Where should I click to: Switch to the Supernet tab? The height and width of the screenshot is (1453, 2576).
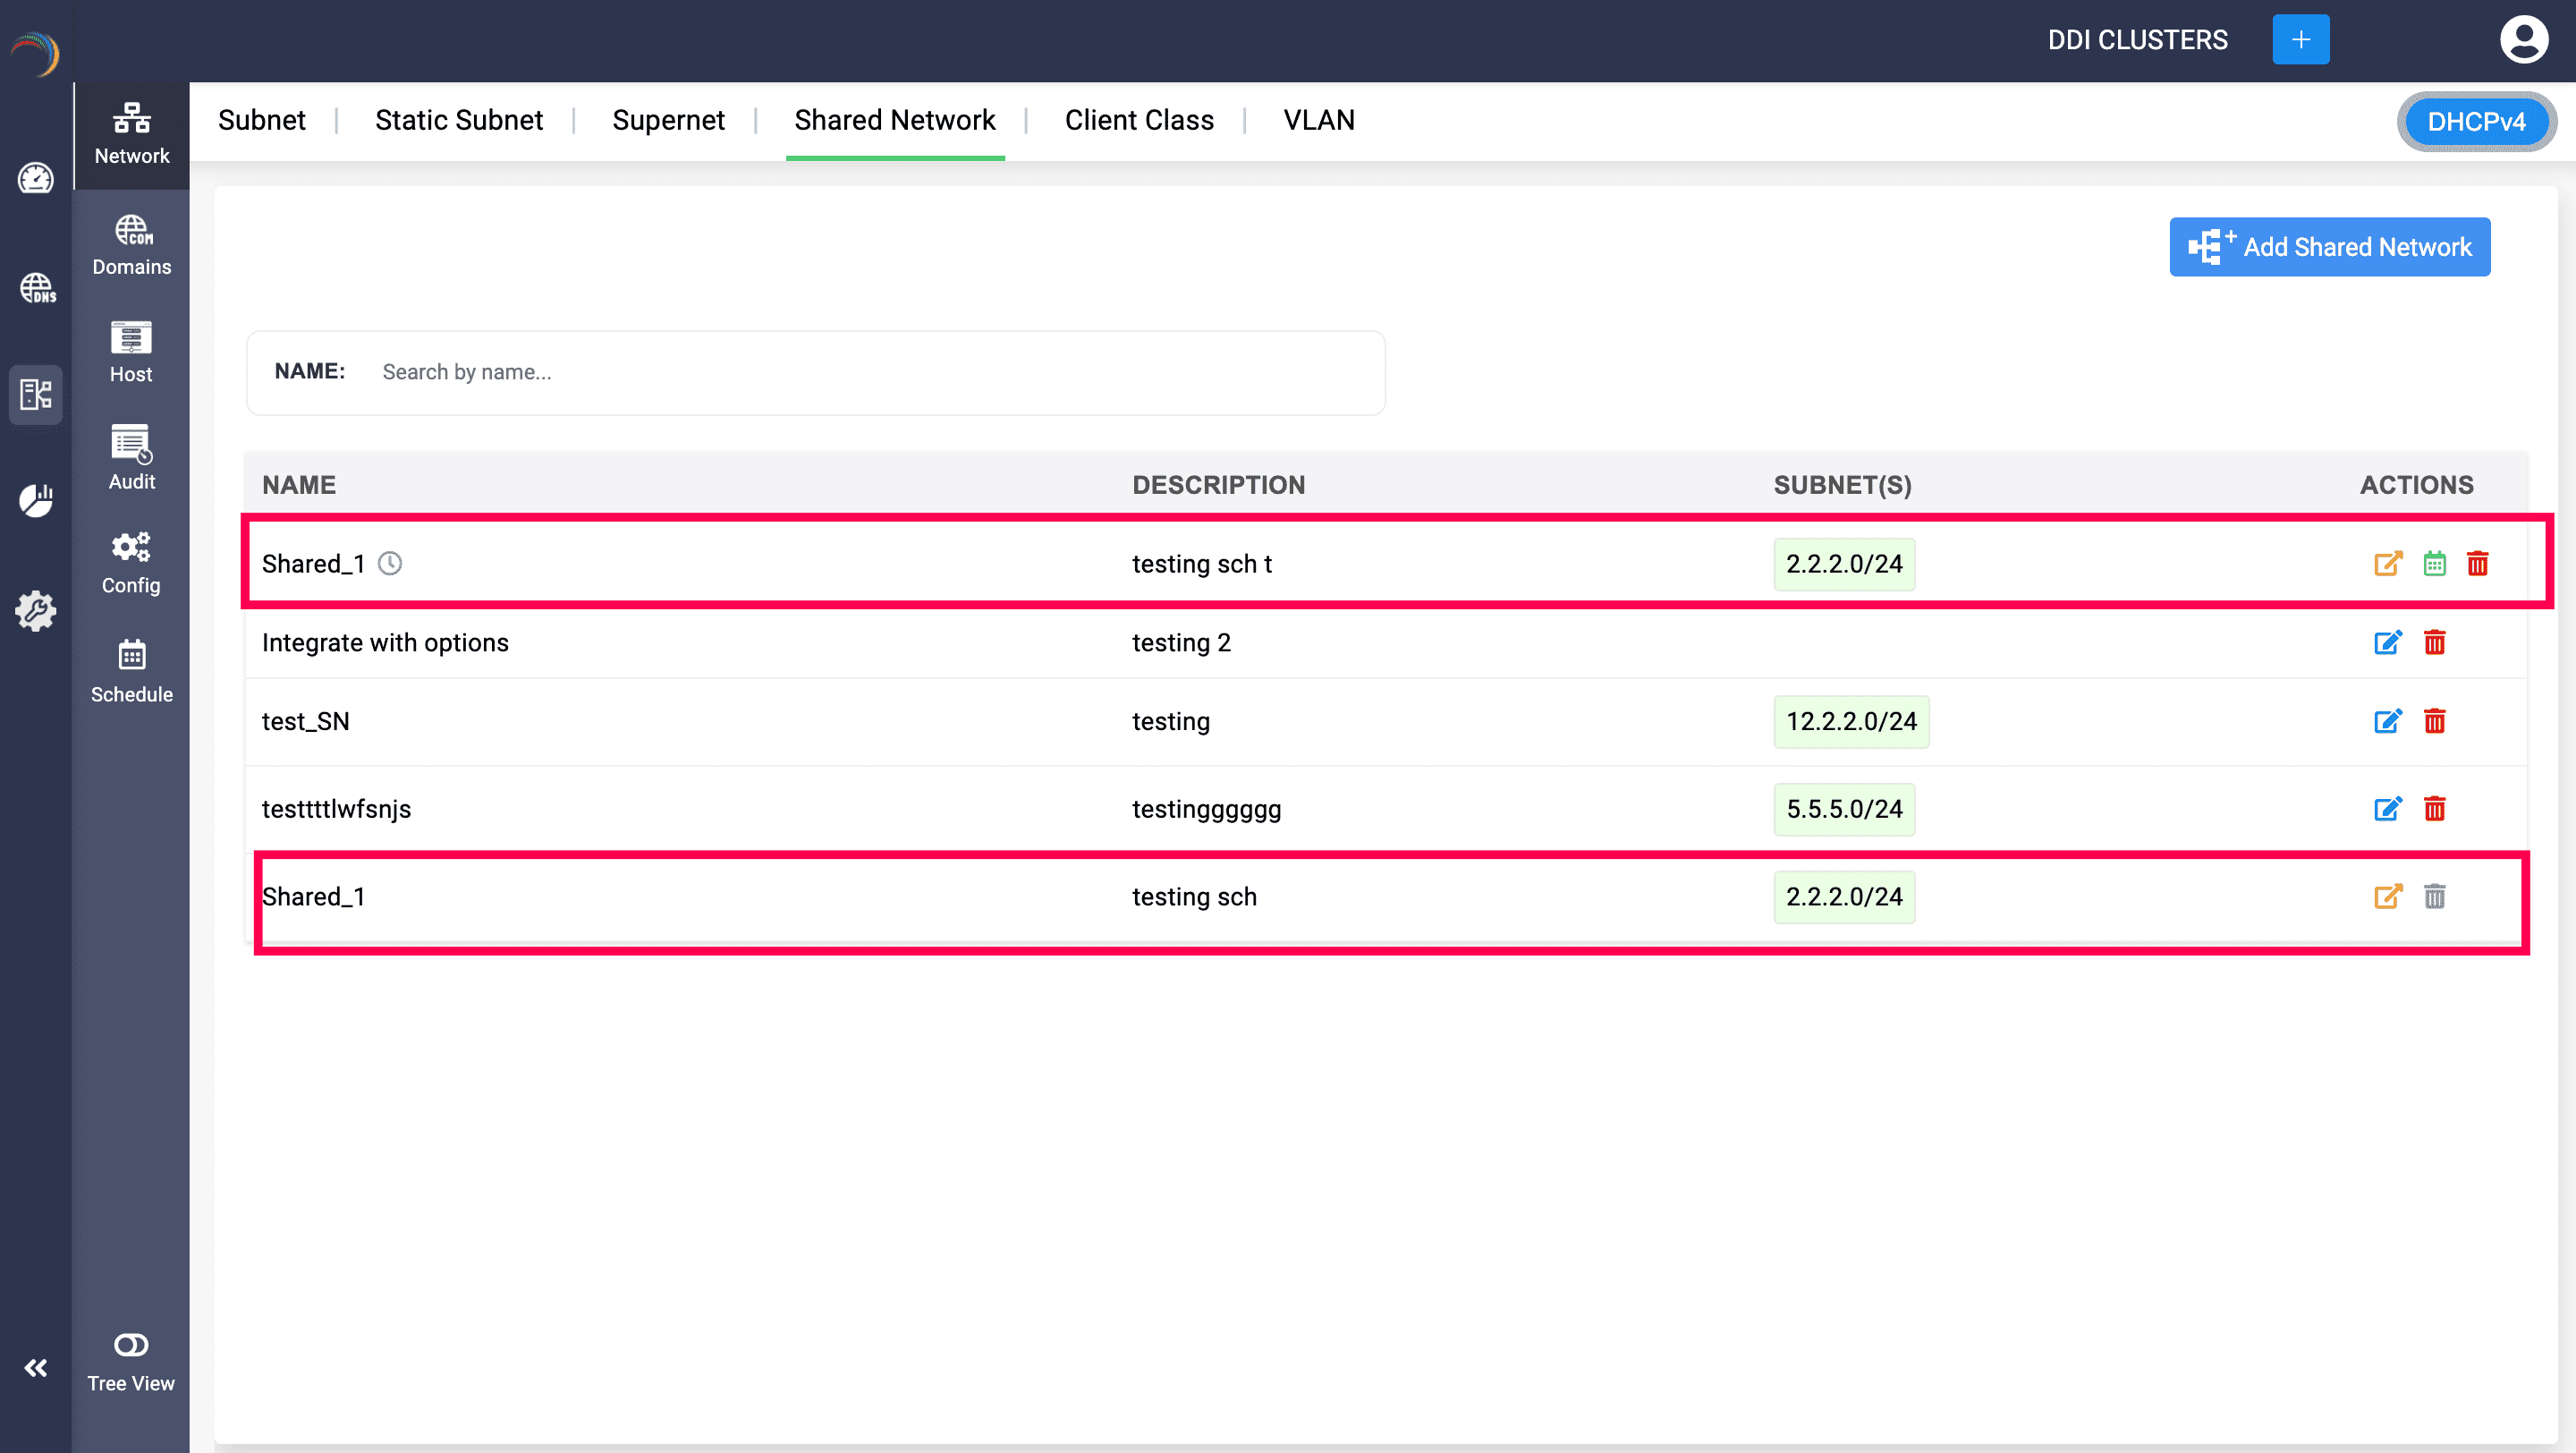click(668, 120)
